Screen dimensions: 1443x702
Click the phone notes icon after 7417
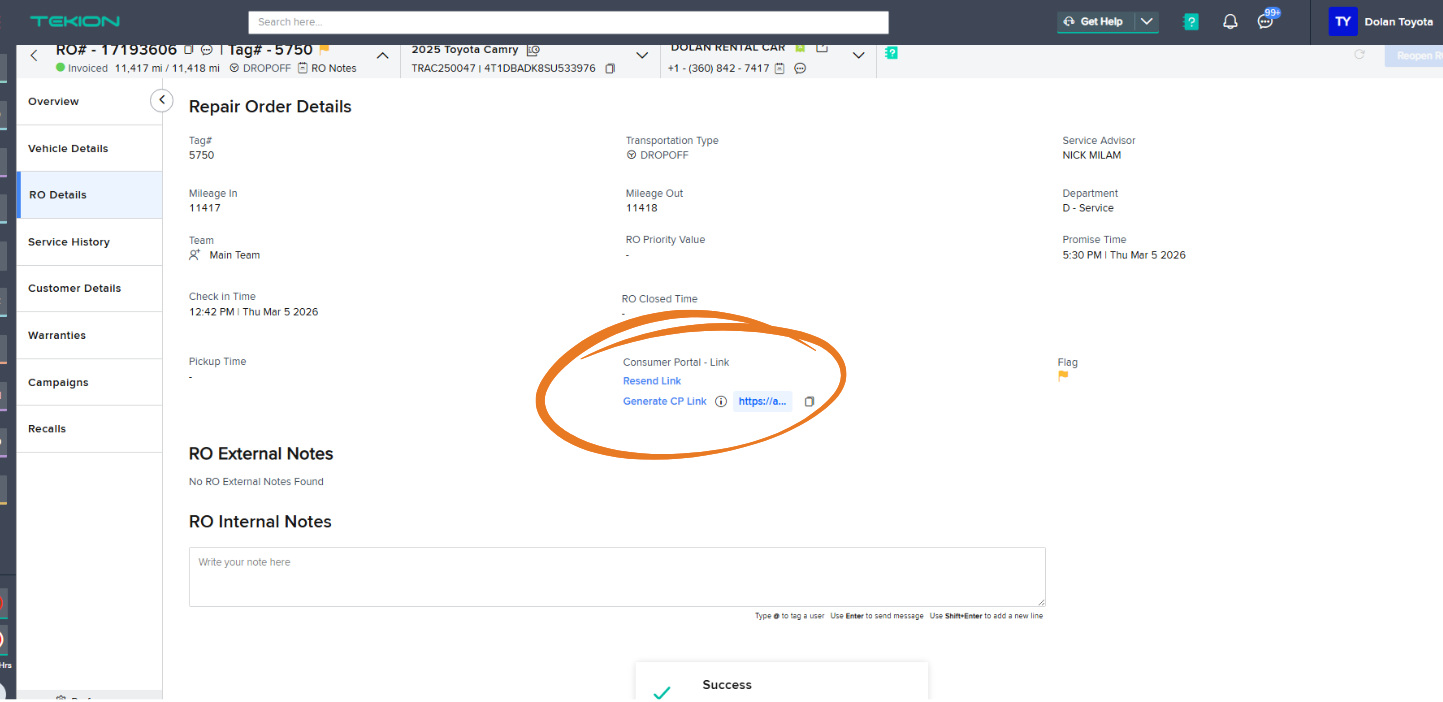tap(780, 68)
